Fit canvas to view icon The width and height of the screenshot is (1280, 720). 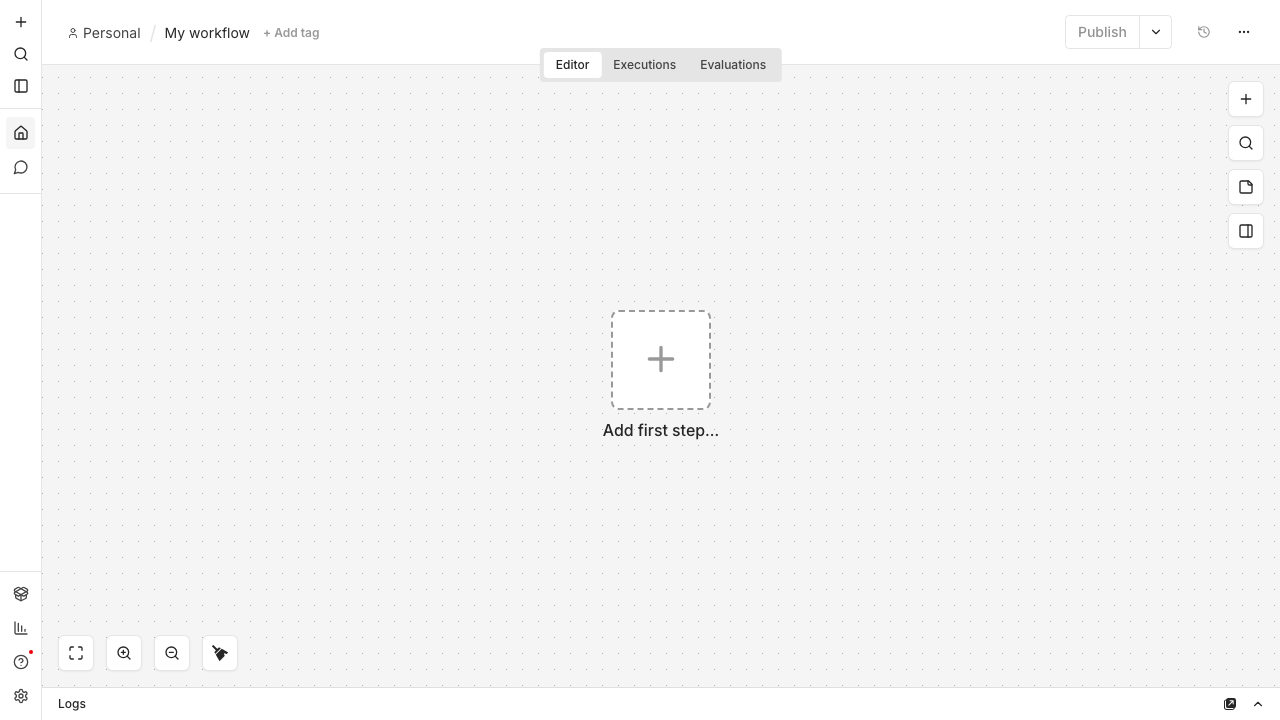76,653
